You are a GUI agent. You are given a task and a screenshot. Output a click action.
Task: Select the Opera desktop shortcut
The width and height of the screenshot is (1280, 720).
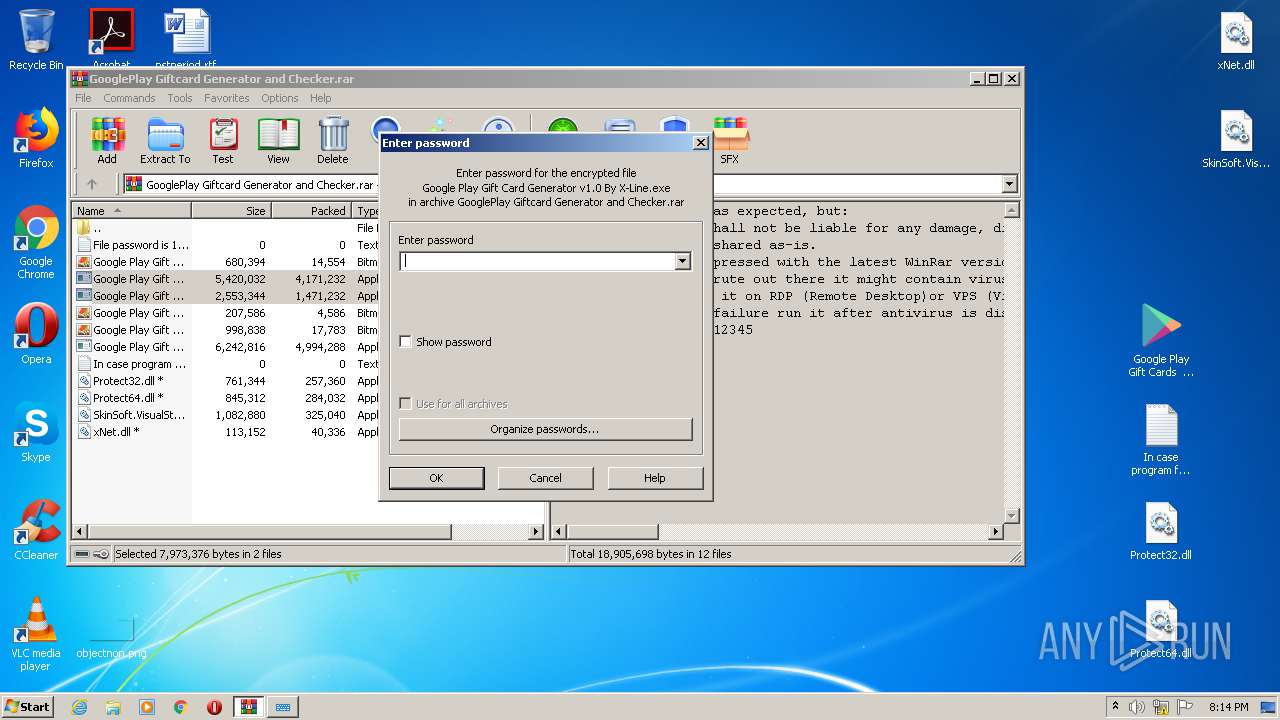[x=36, y=334]
